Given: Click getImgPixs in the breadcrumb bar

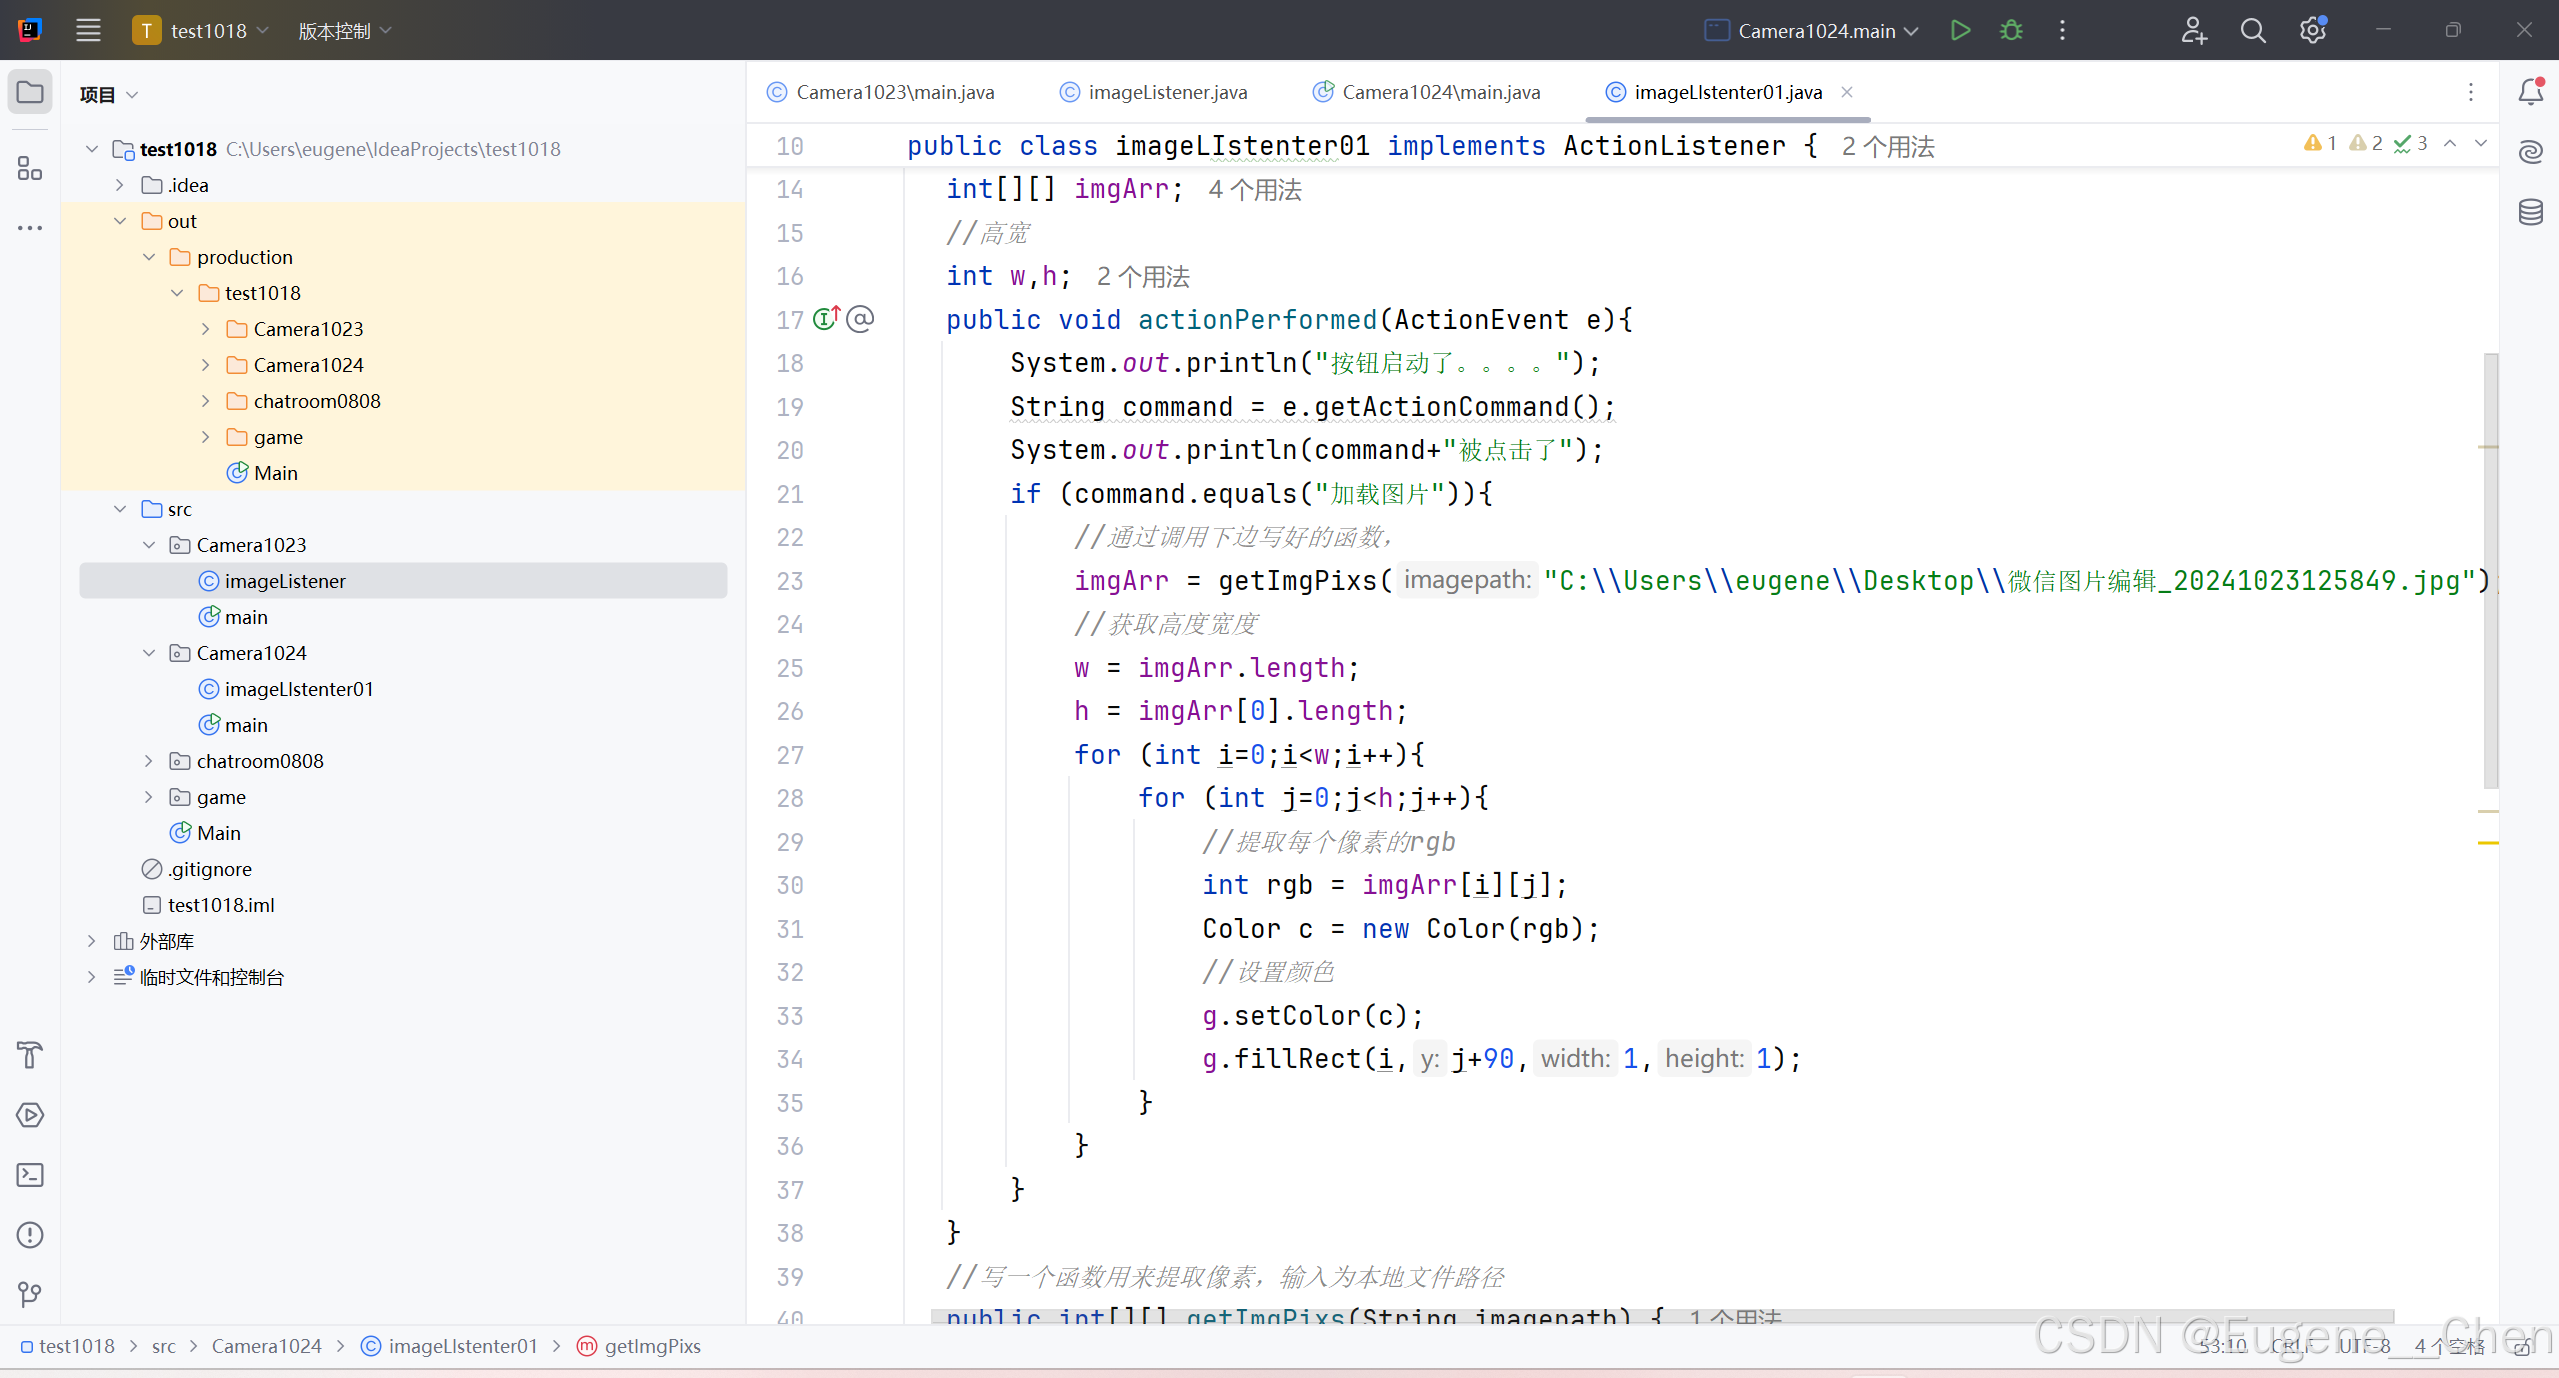Looking at the screenshot, I should [x=652, y=1346].
